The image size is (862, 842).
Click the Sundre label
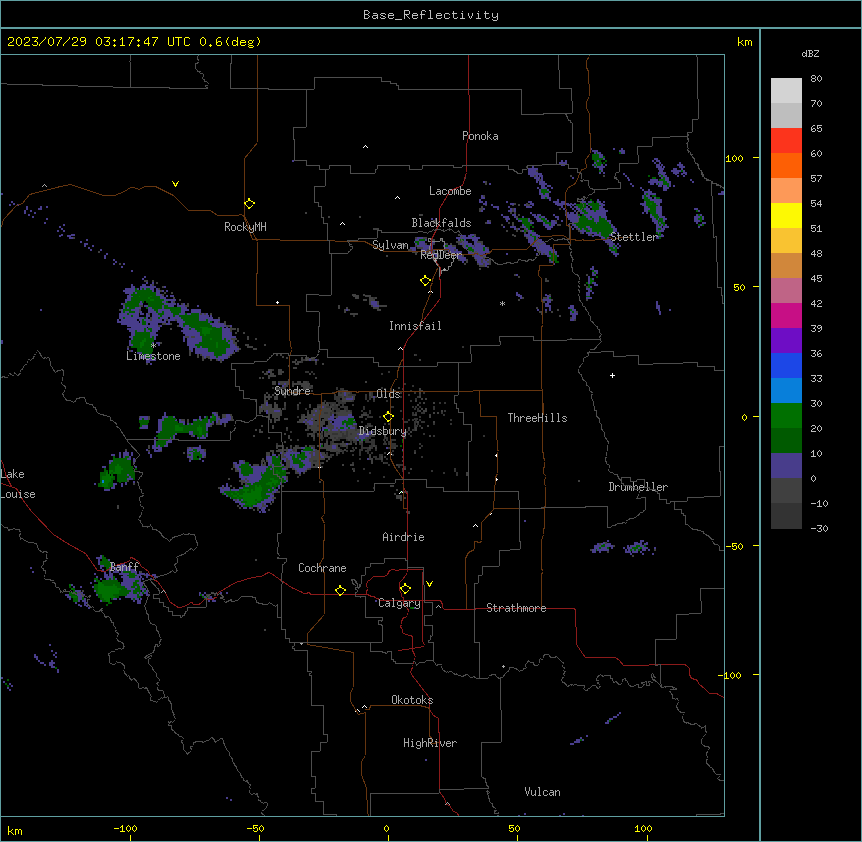pos(292,391)
